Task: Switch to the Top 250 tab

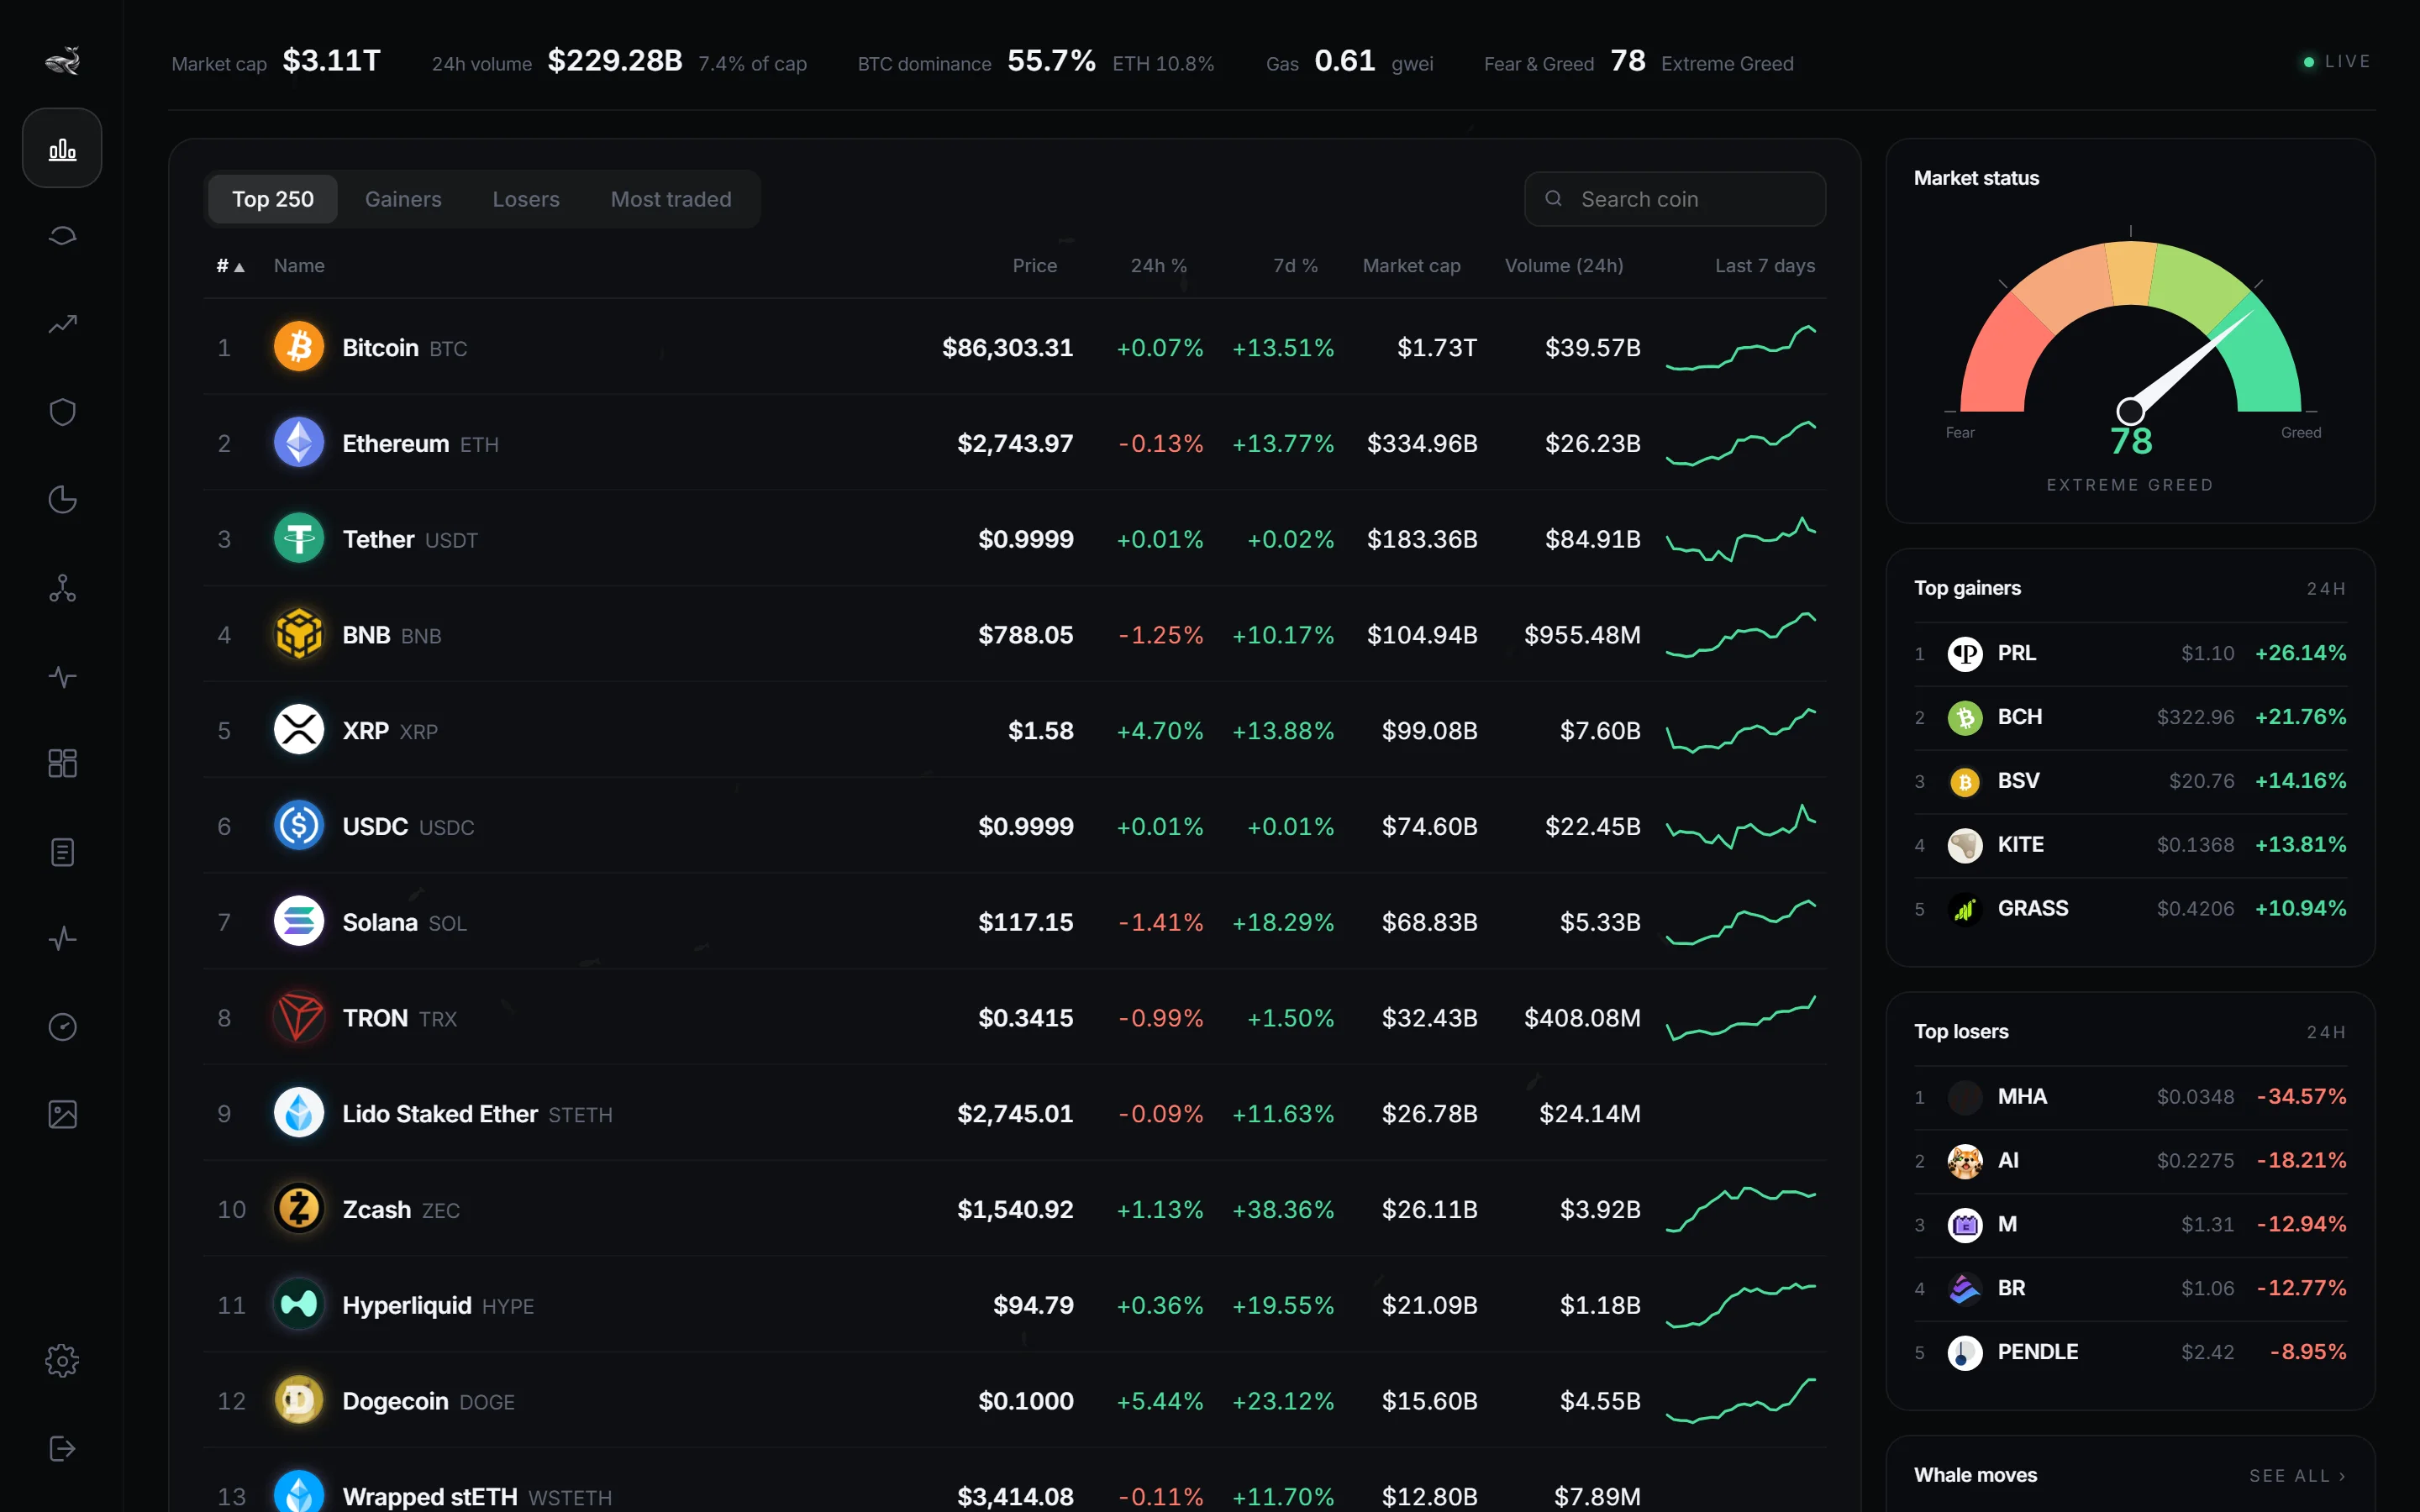Action: [273, 199]
